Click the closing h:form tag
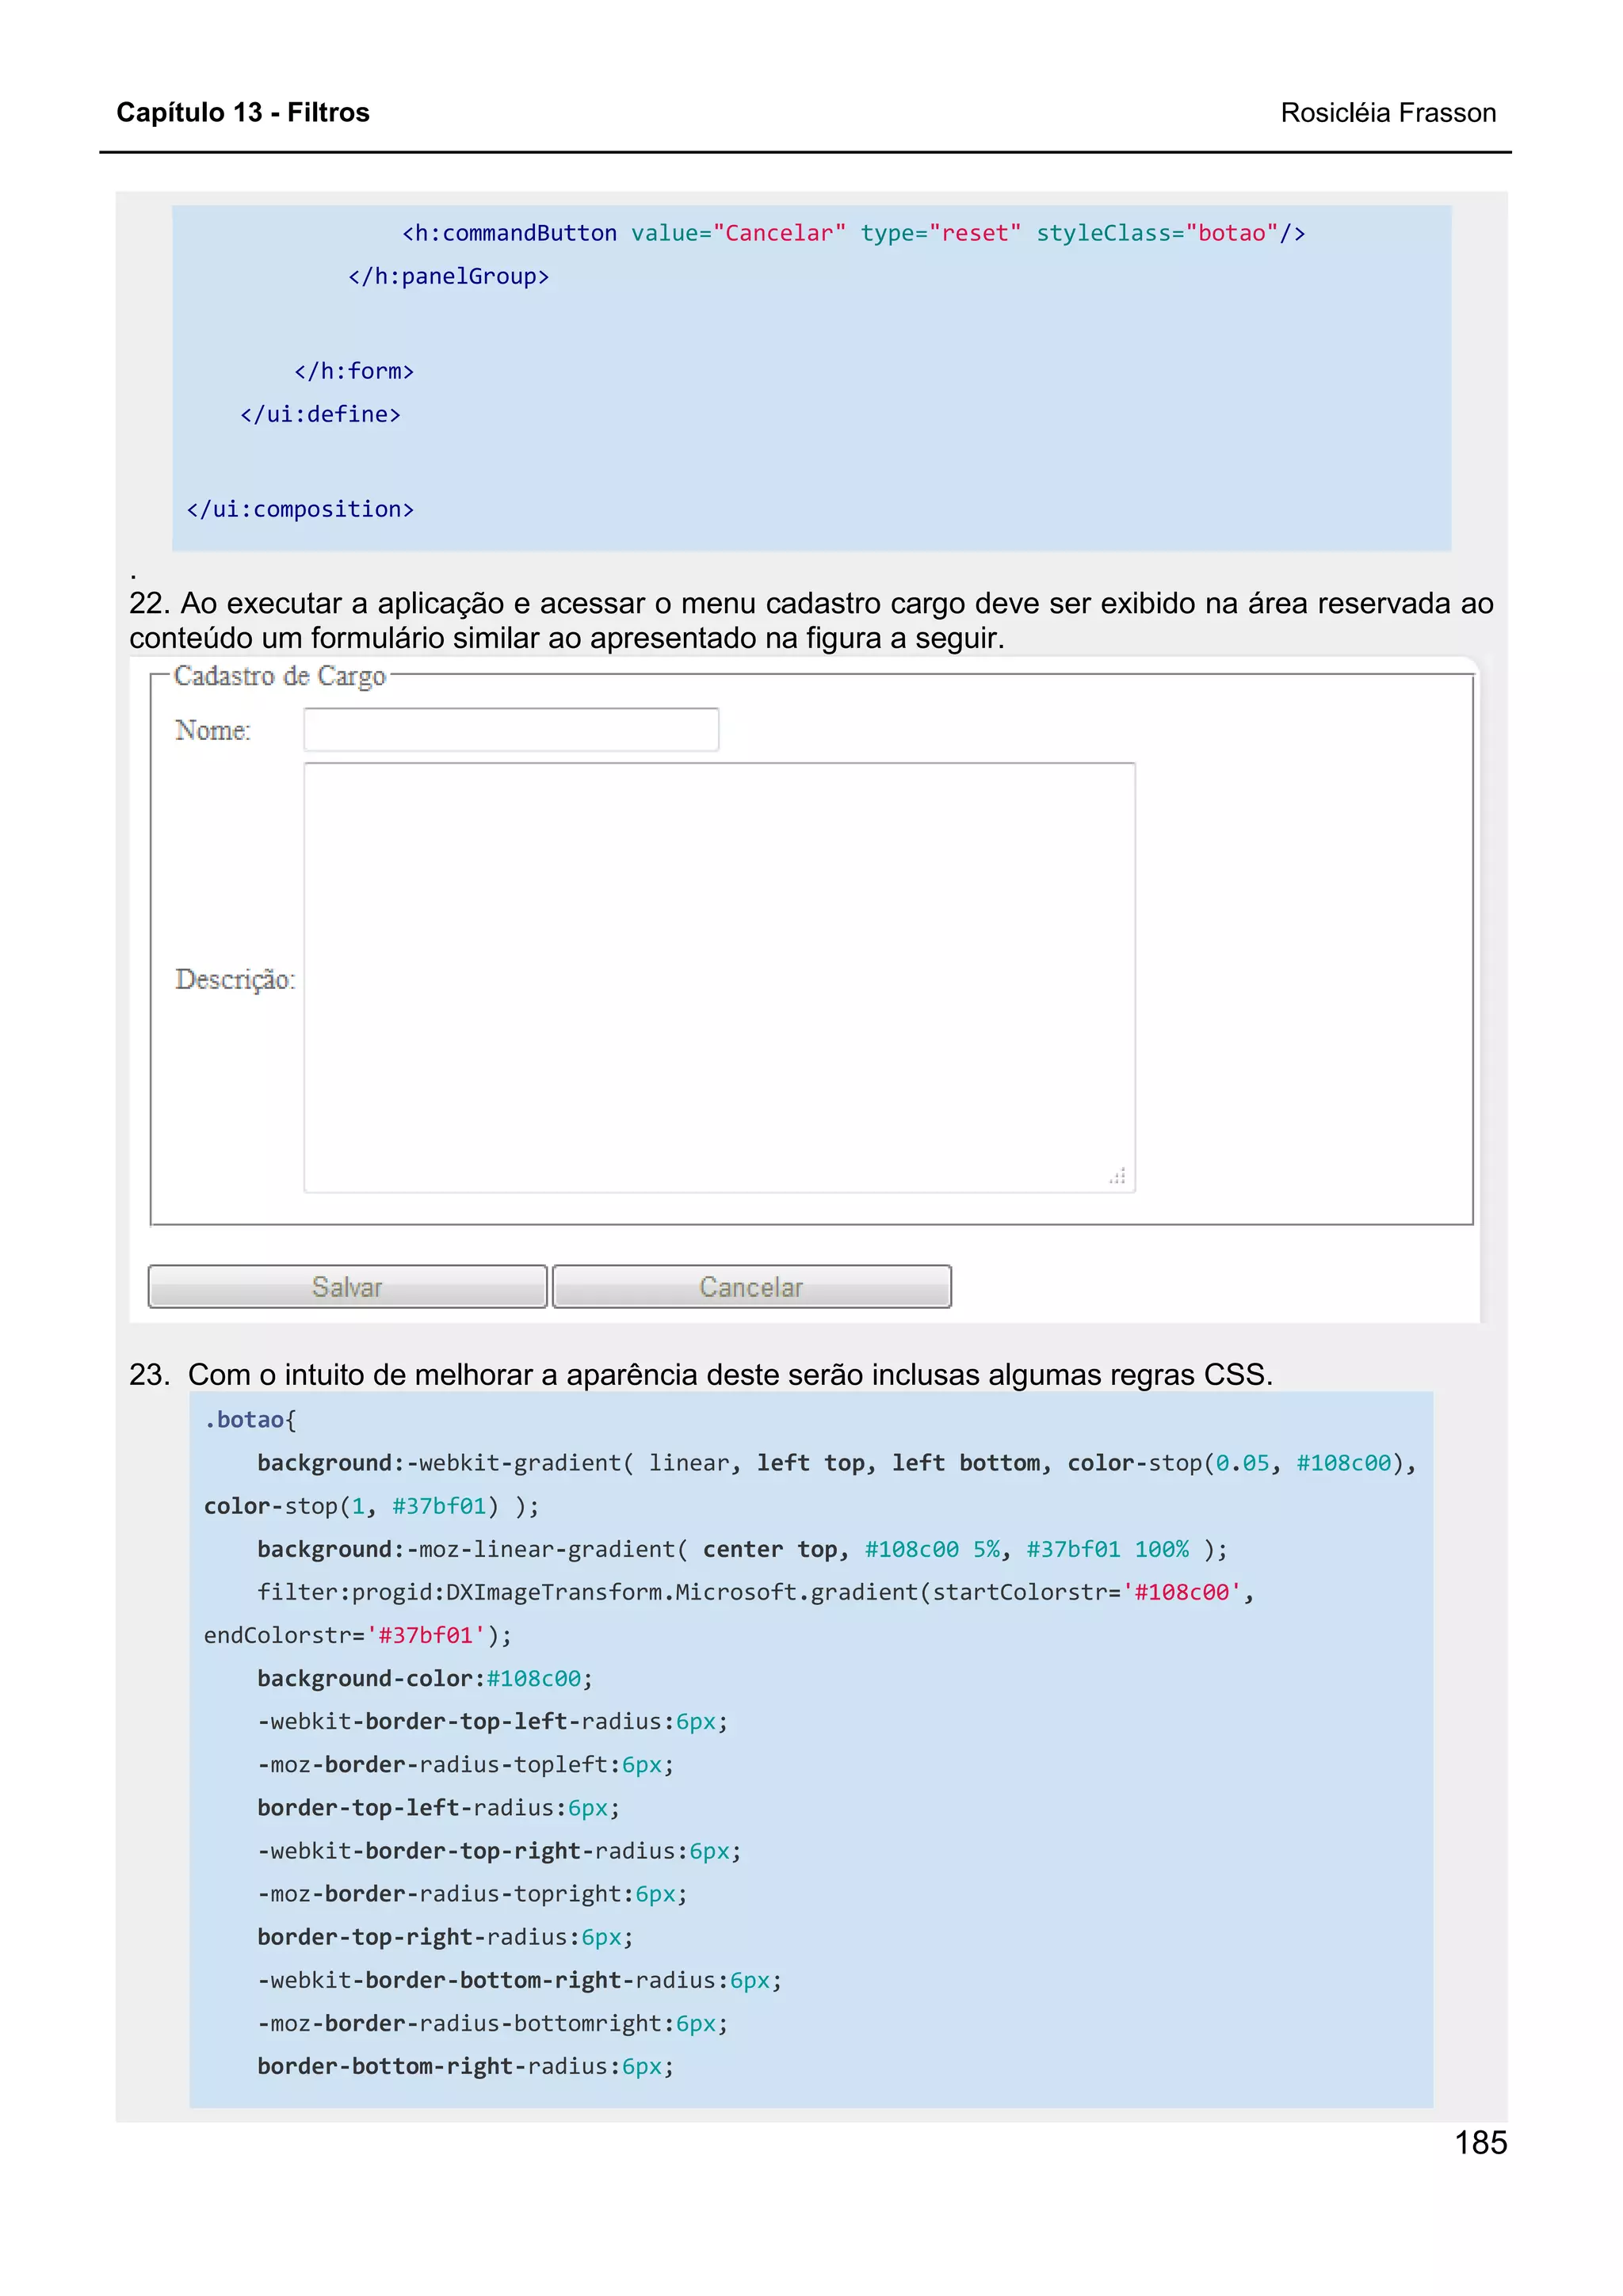 [354, 371]
